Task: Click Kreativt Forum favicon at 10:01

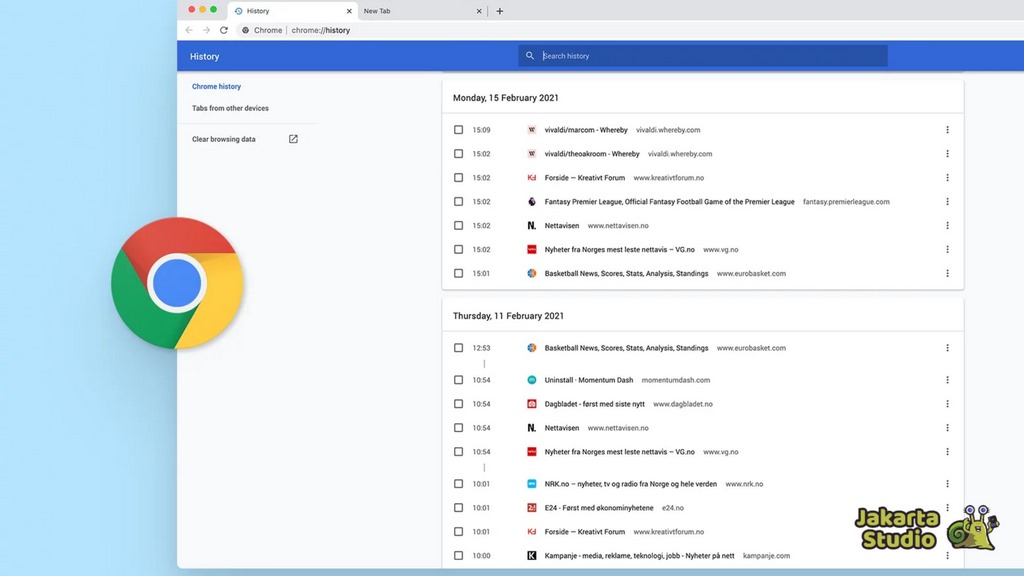Action: 532,532
